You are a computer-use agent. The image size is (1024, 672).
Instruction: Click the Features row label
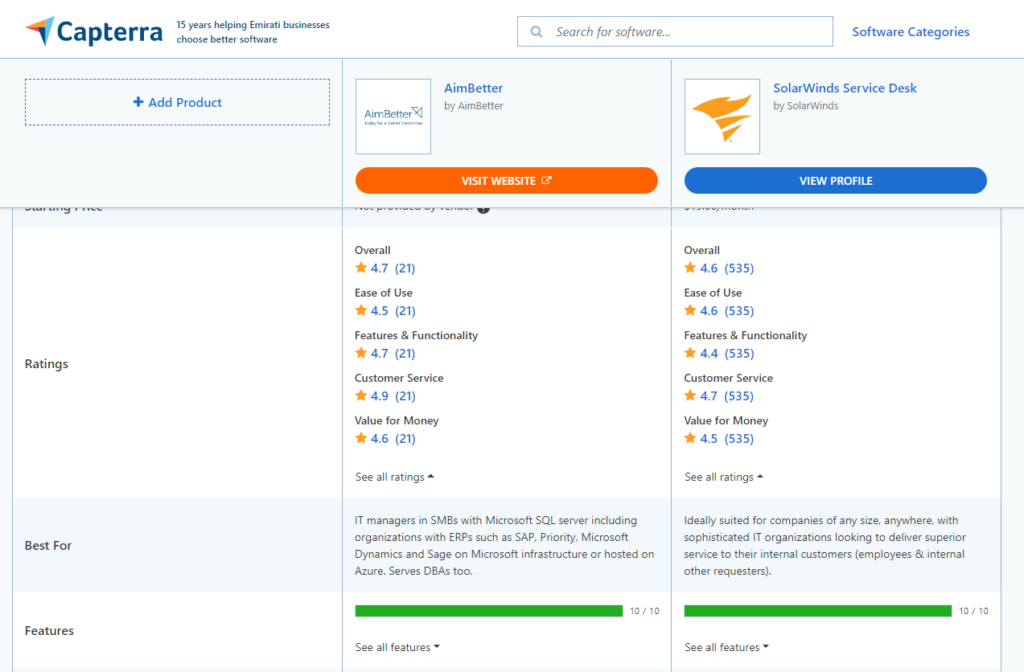[x=49, y=630]
